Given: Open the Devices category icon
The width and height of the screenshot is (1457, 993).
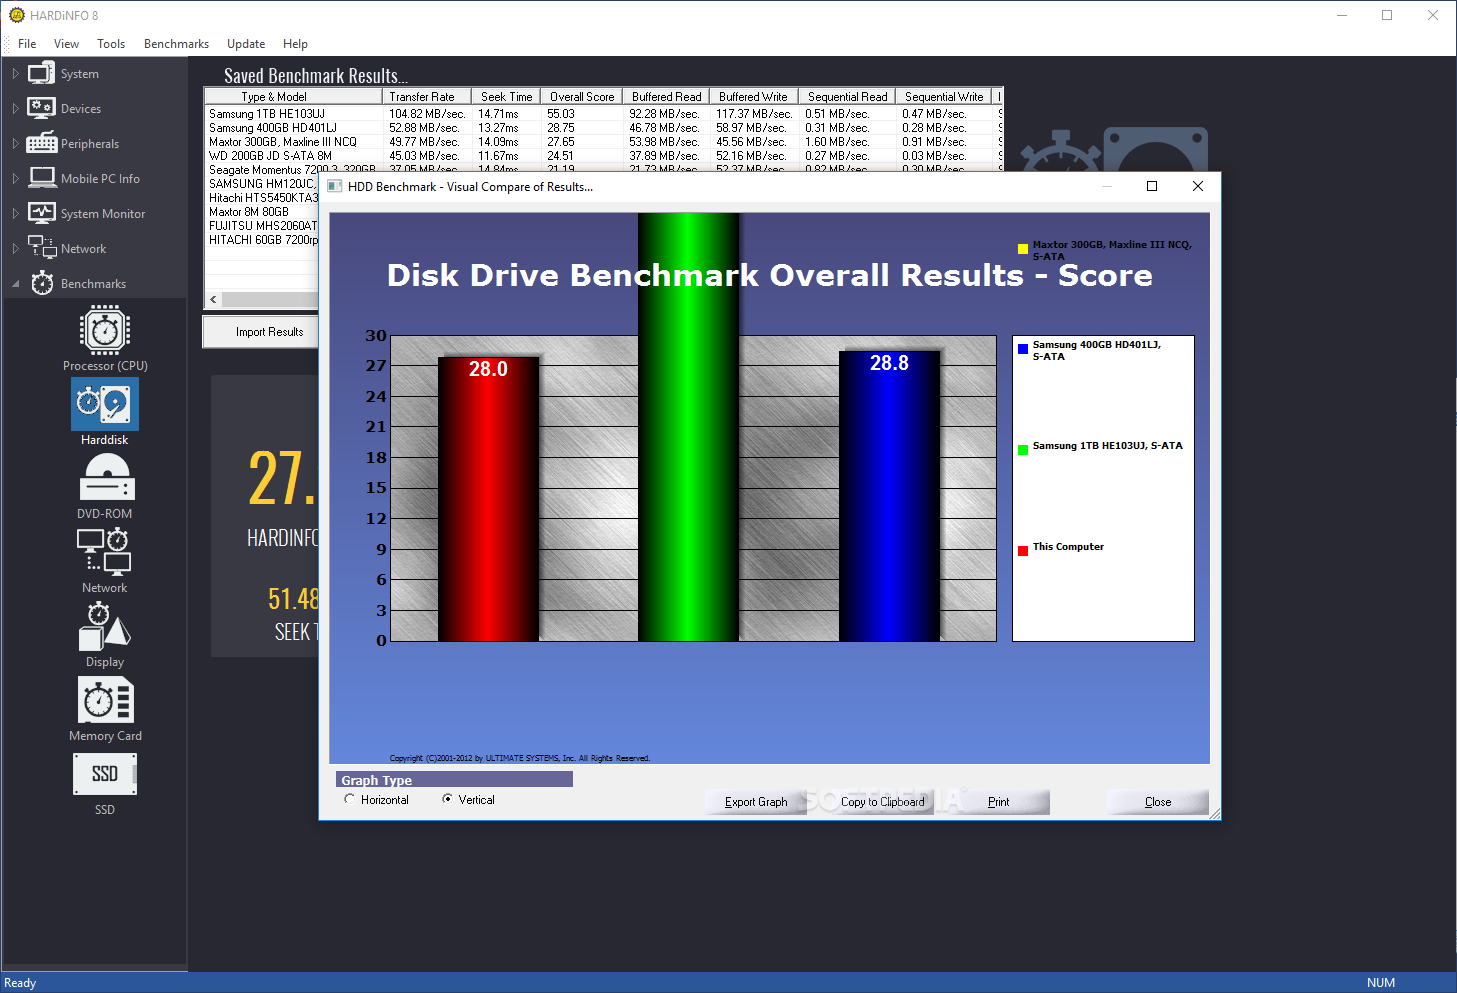Looking at the screenshot, I should (41, 108).
